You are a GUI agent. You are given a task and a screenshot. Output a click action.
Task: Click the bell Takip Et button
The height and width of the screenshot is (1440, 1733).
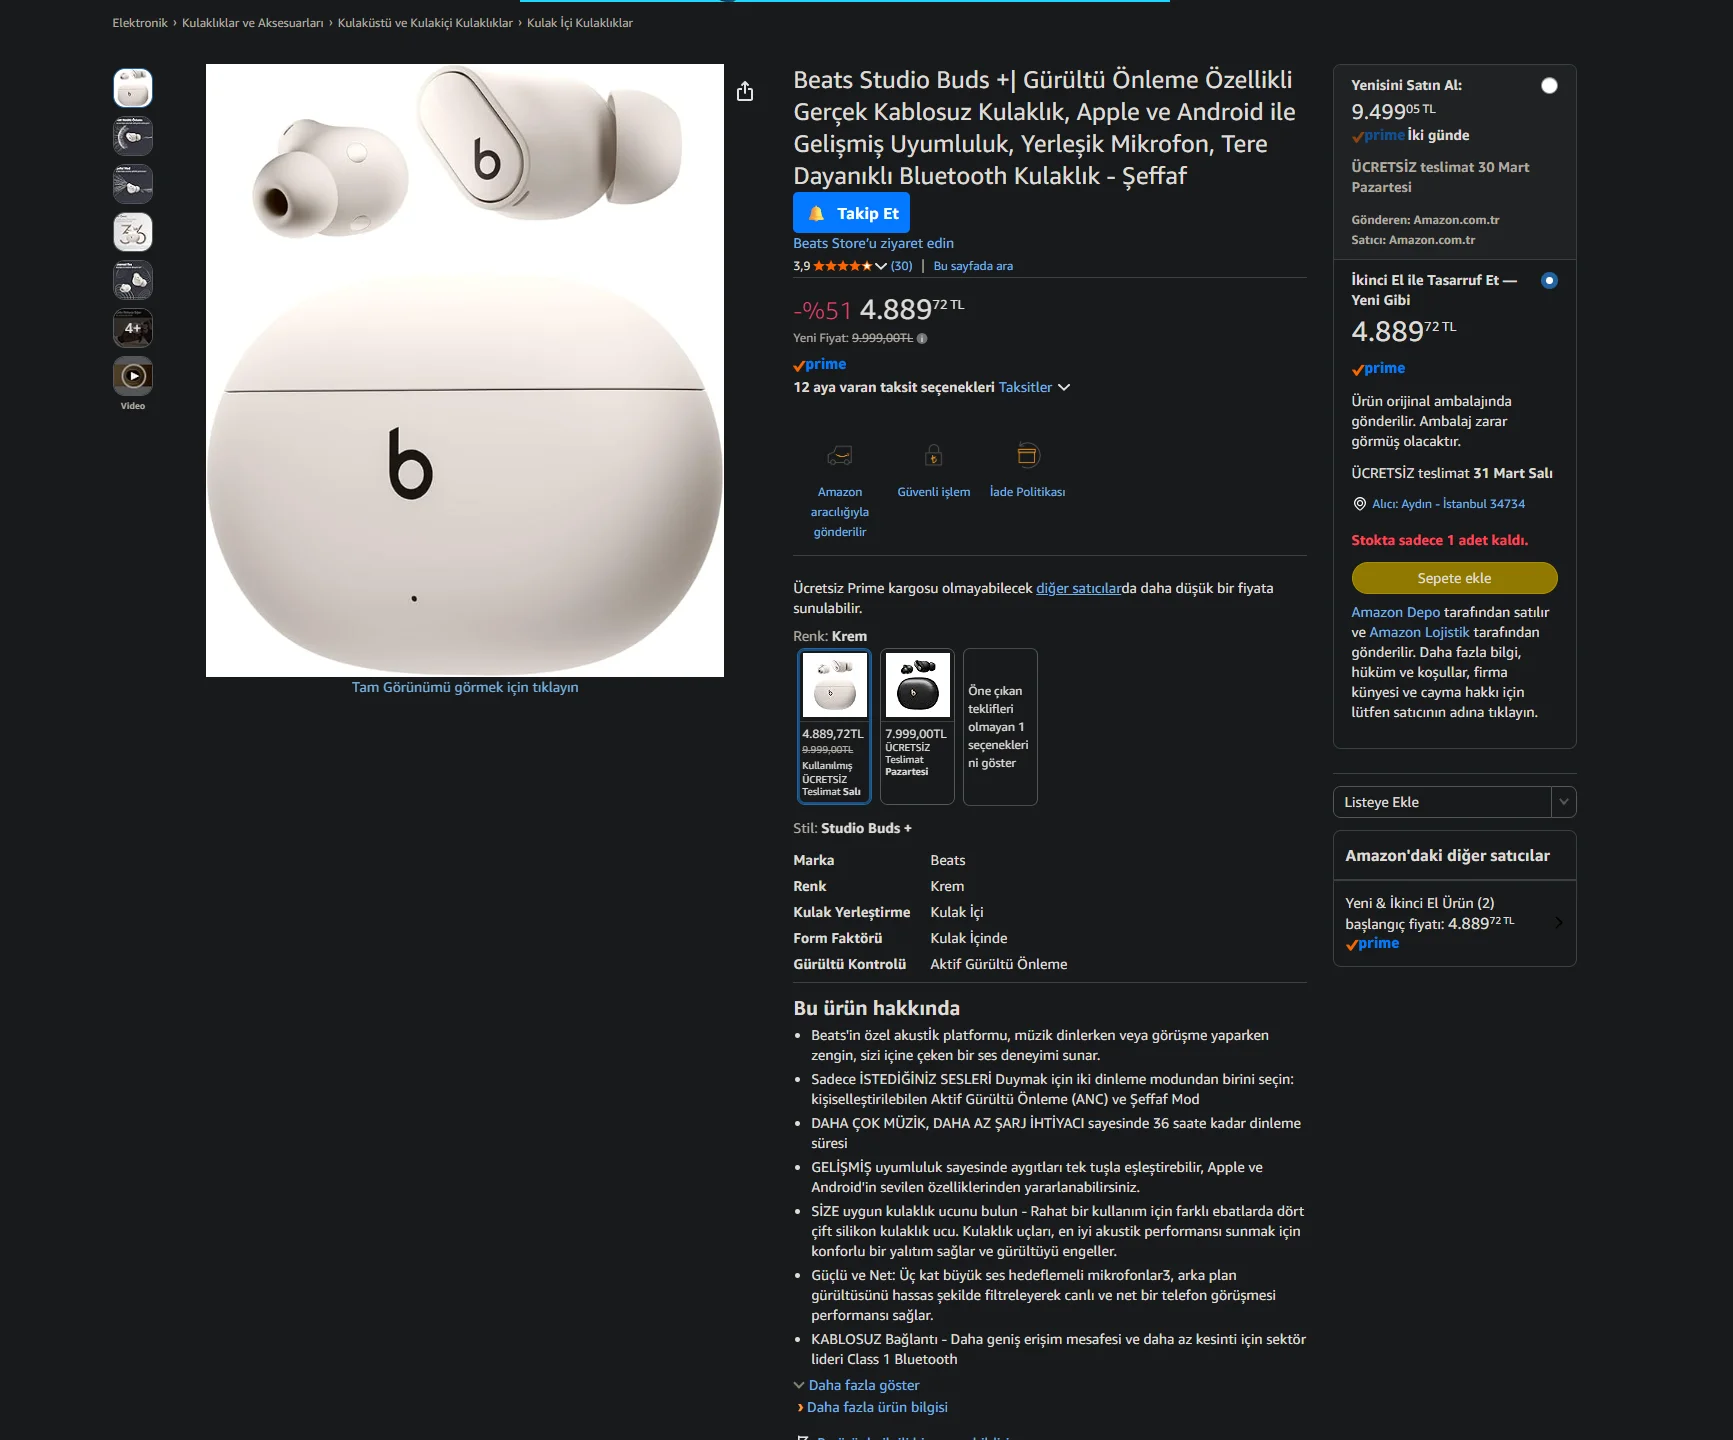coord(851,213)
